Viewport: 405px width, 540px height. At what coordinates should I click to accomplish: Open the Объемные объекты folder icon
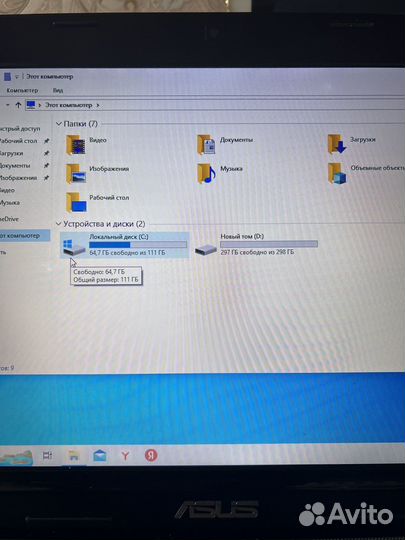[x=337, y=173]
